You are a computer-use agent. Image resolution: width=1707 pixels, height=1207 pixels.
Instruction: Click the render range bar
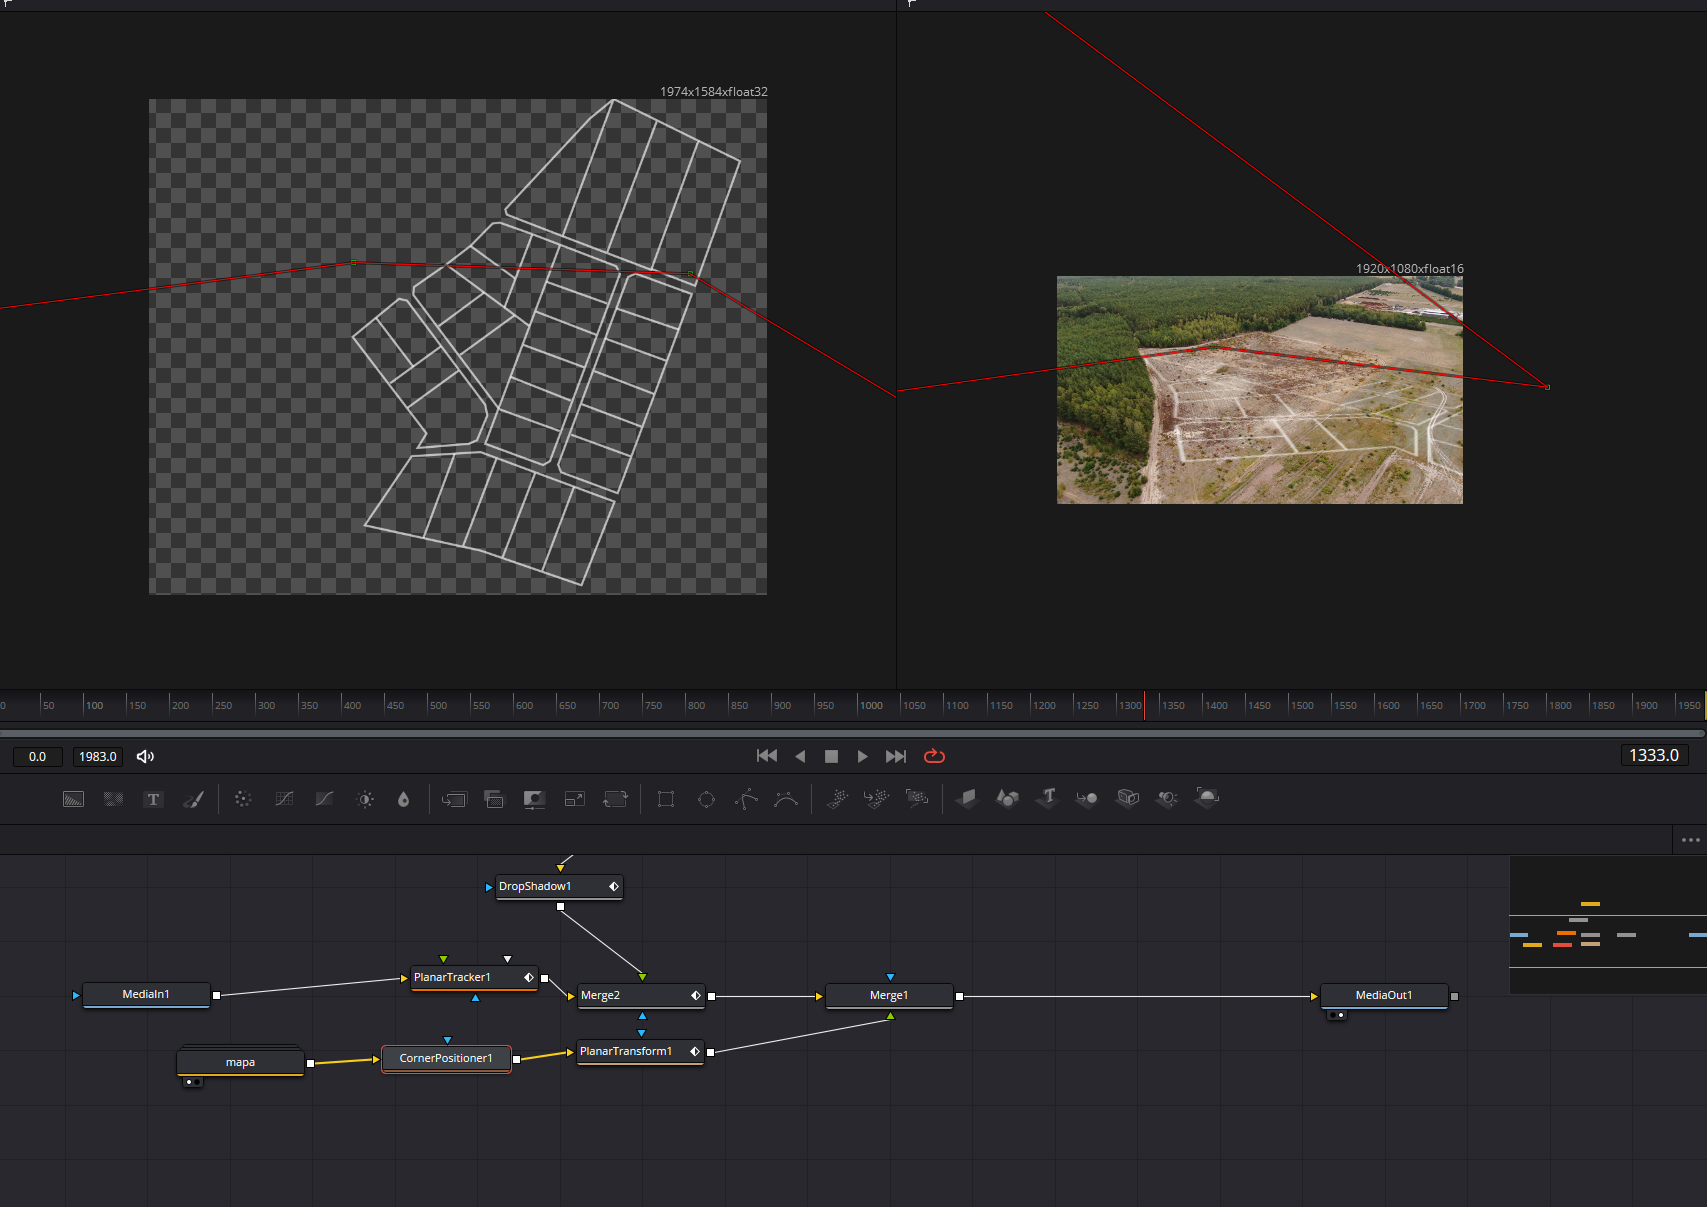853,733
